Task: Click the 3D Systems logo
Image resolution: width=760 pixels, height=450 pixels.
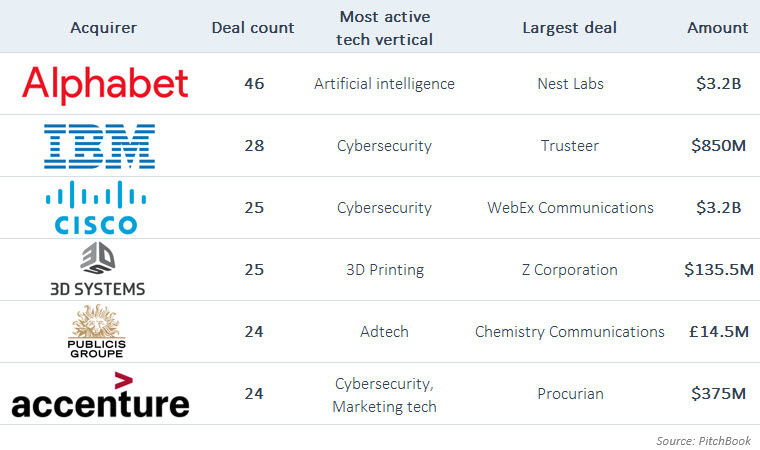Action: coord(98,269)
